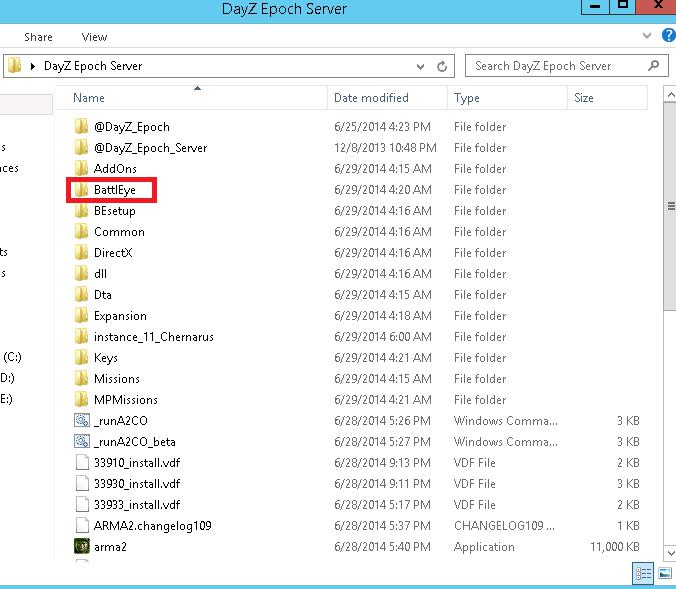Select the instance_11_Chernarus folder name
This screenshot has height=589, width=676.
pos(154,337)
